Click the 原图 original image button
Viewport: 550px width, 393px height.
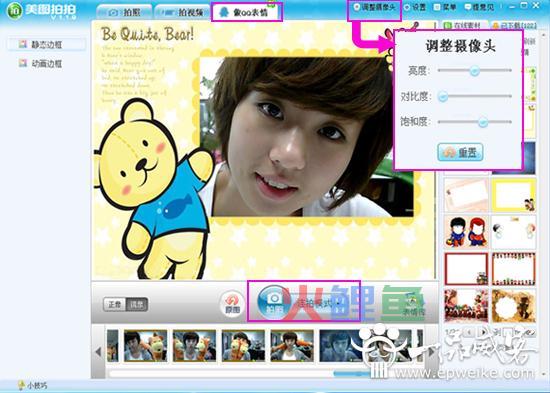tap(232, 303)
